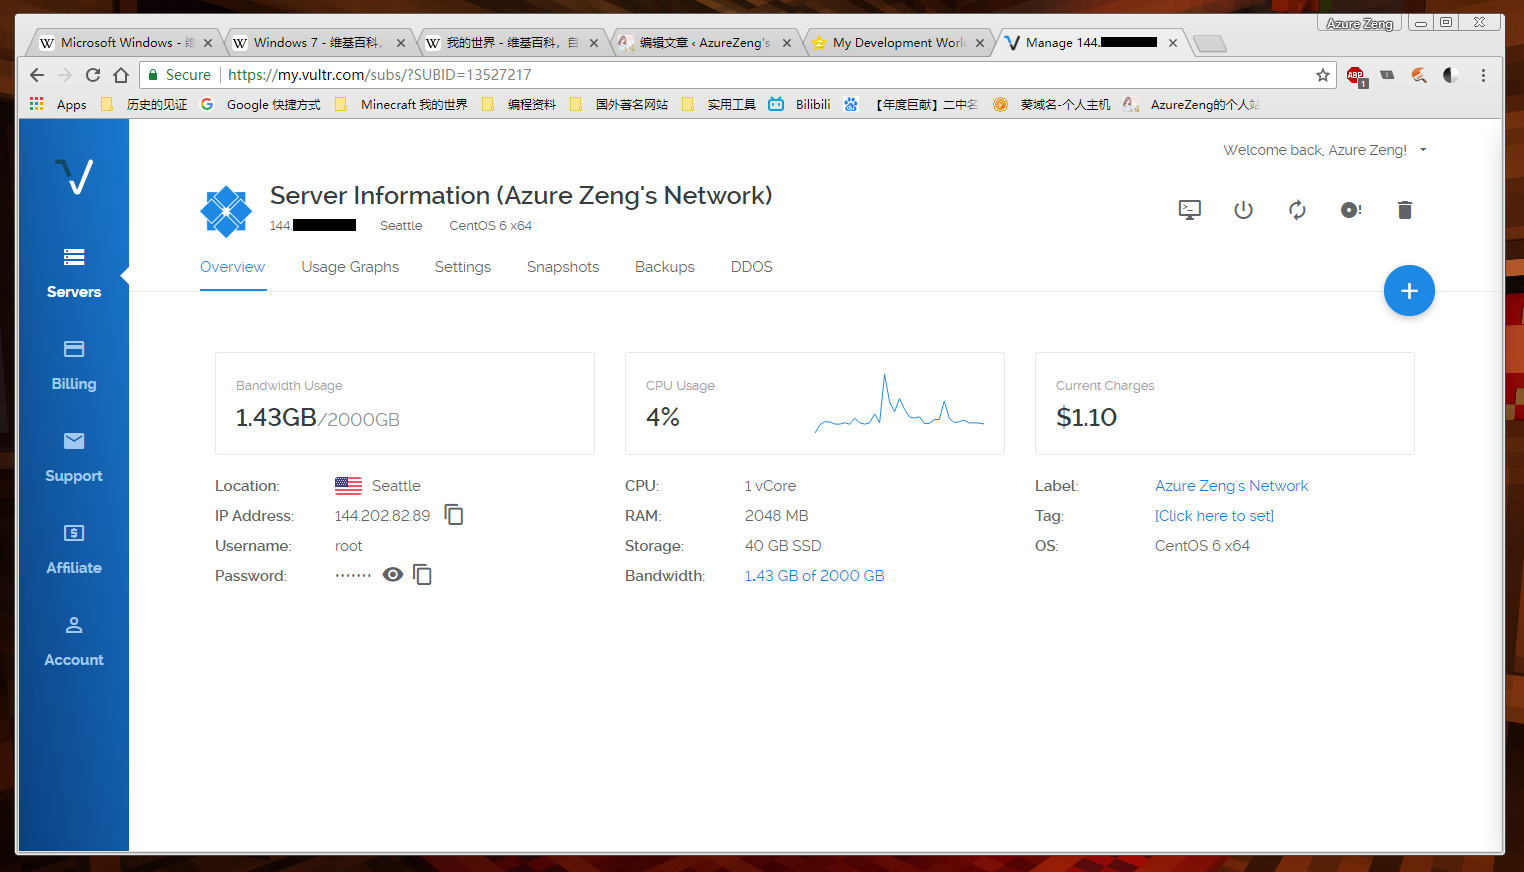Screen dimensions: 1524x872
Task: Click the CPU usage graph
Action: tap(899, 404)
